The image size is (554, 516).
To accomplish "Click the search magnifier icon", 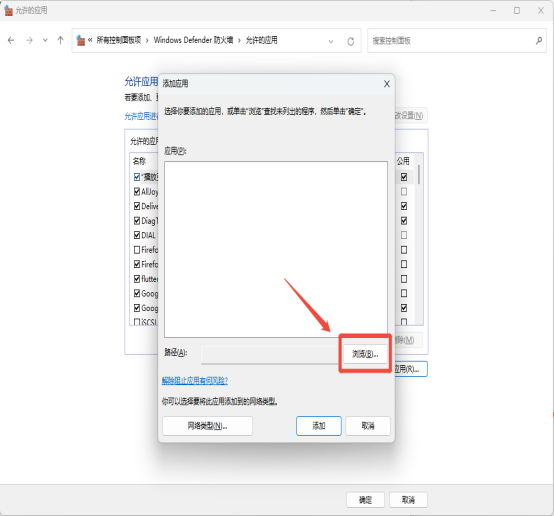I will 539,41.
